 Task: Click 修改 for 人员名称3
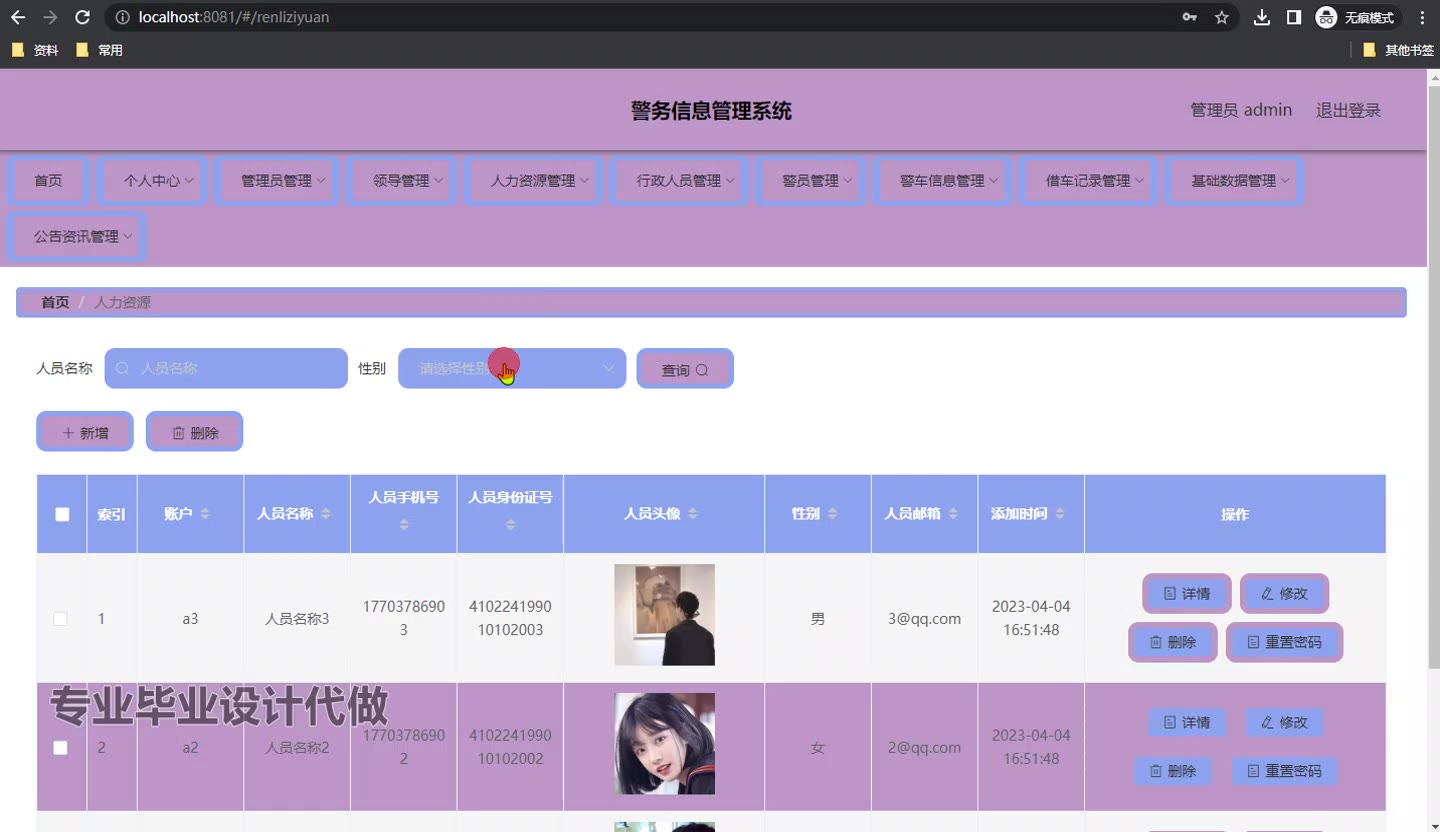pyautogui.click(x=1284, y=594)
